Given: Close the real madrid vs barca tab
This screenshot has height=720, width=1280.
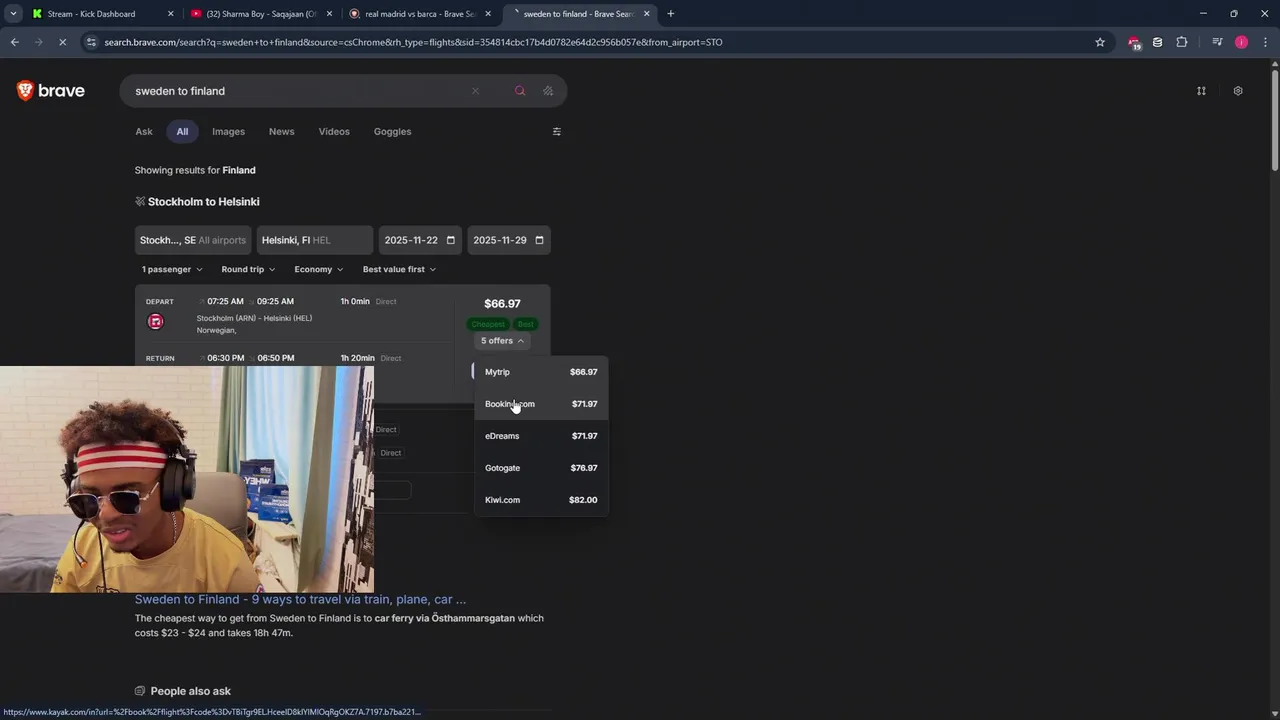Looking at the screenshot, I should click(x=488, y=14).
